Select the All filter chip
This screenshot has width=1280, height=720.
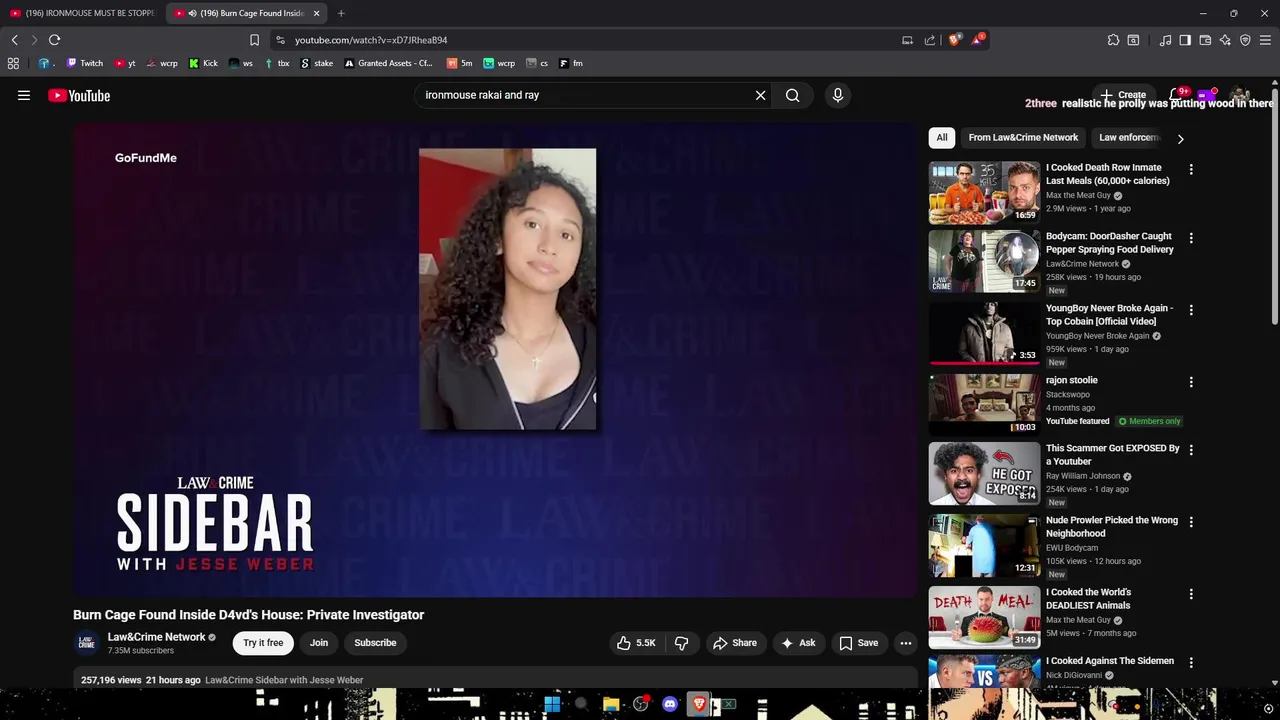coord(941,138)
